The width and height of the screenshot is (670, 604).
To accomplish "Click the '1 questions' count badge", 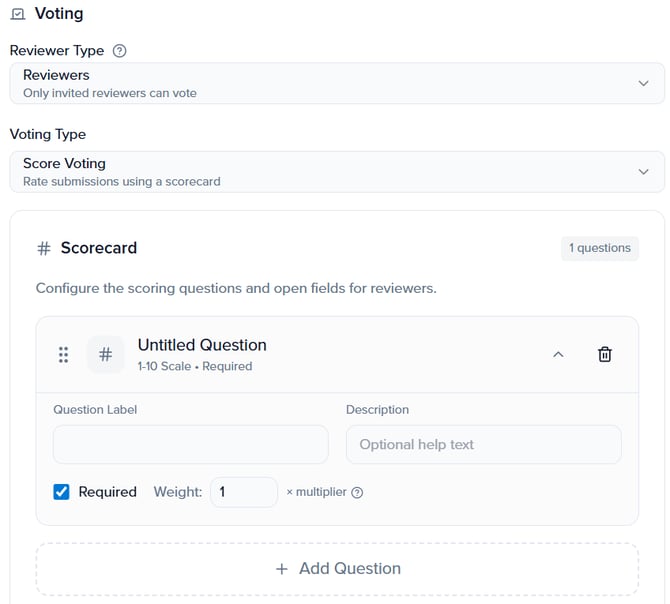I will tap(599, 248).
